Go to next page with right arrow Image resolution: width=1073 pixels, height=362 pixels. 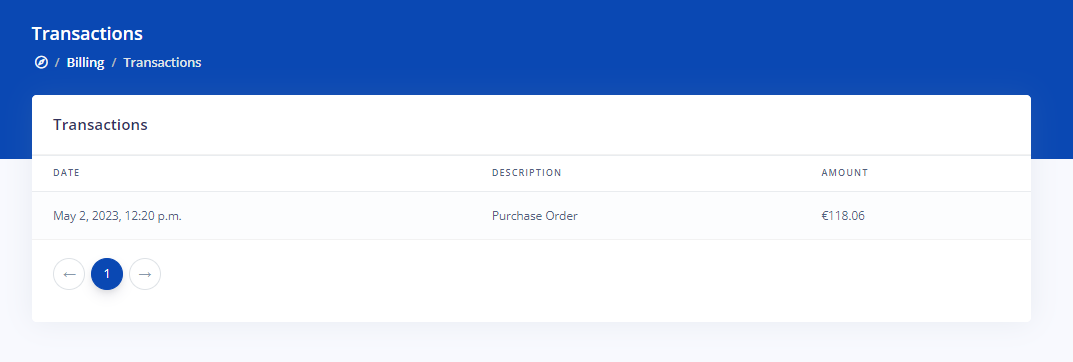pyautogui.click(x=145, y=274)
